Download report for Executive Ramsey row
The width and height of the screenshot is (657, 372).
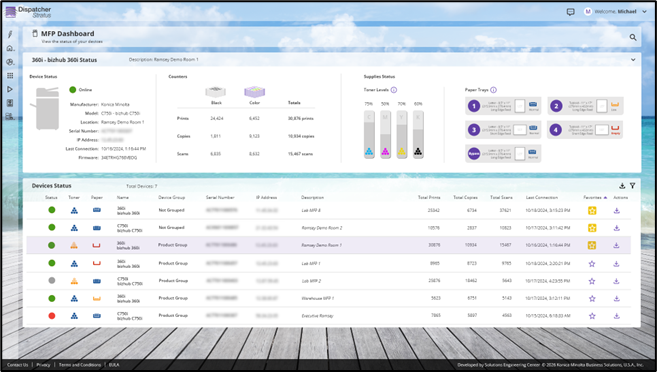click(616, 316)
